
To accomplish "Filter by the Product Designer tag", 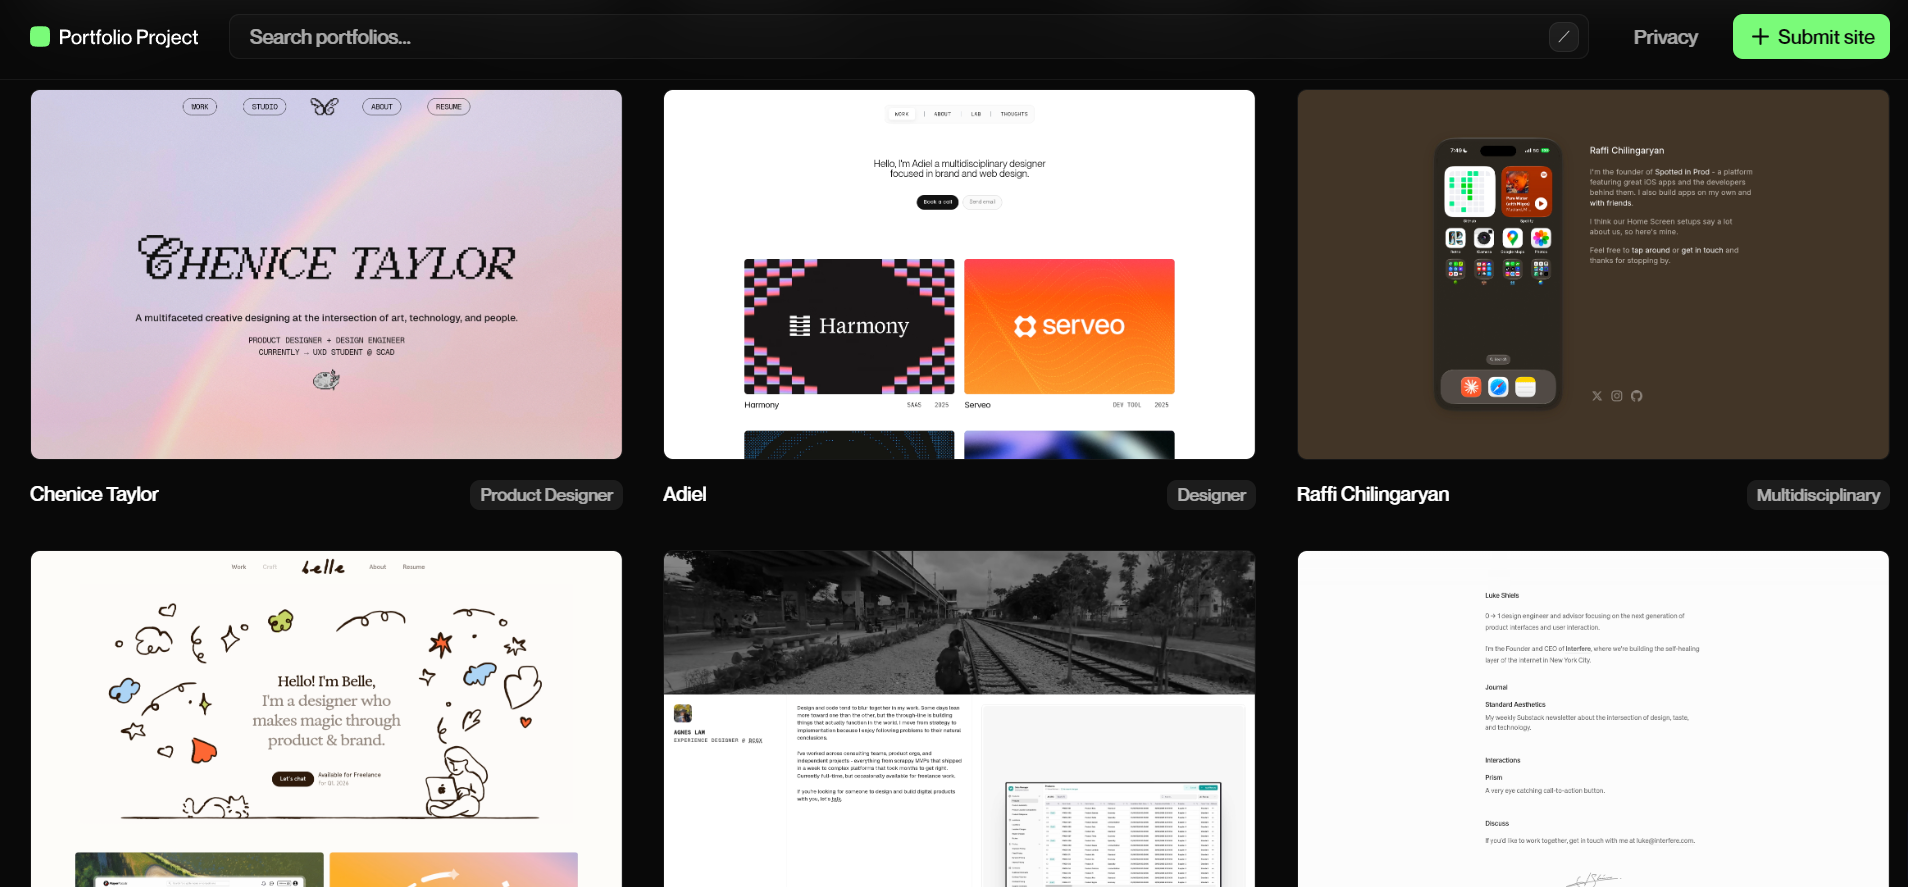I will pos(546,495).
